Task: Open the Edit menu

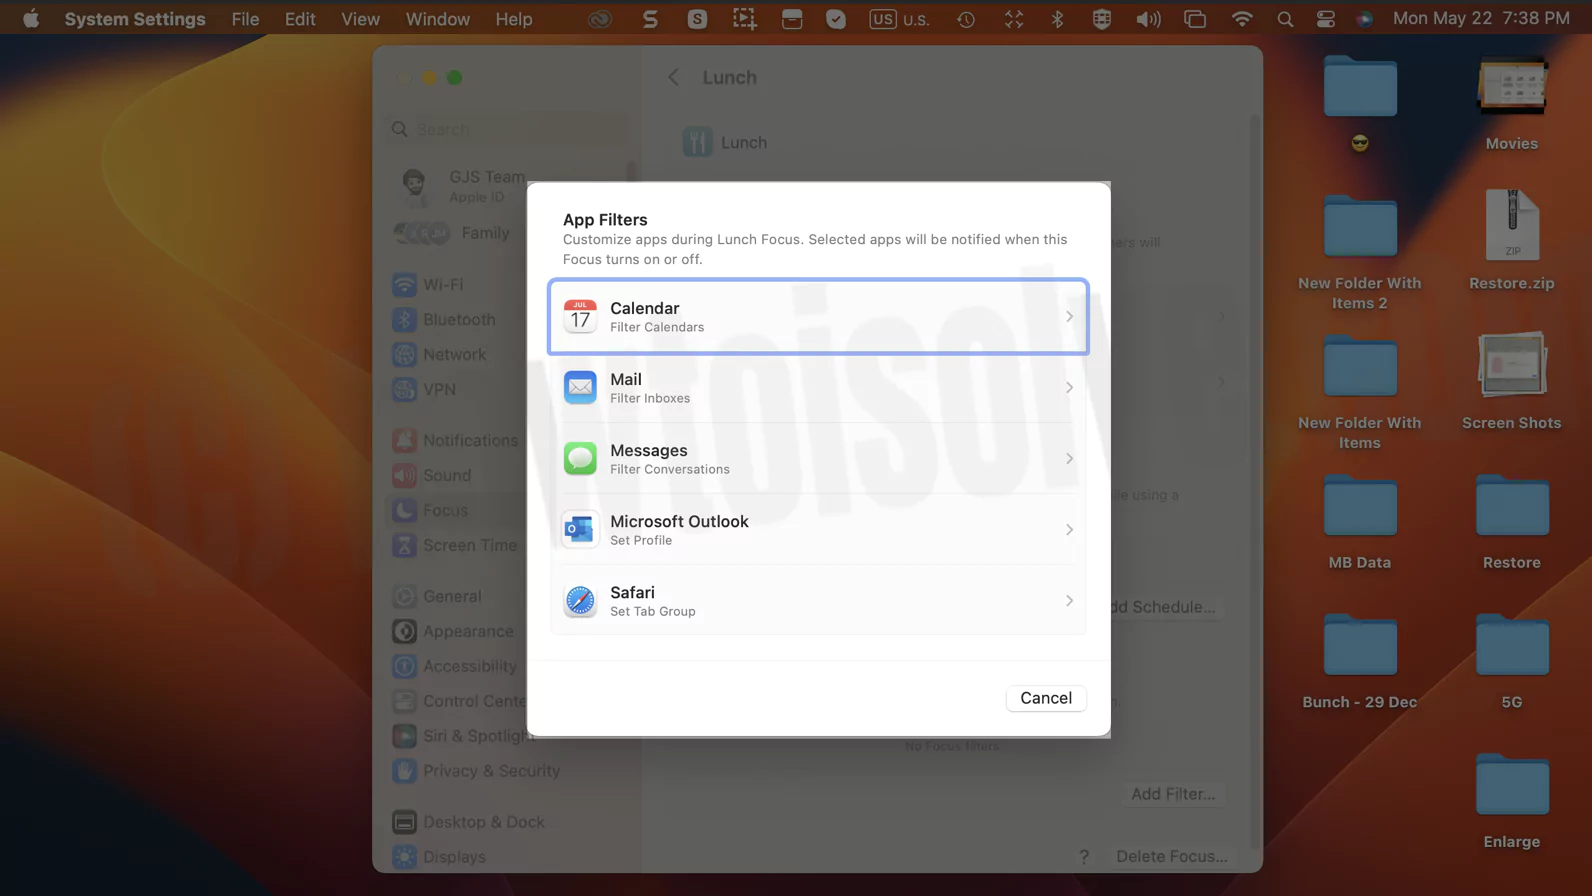Action: coord(300,18)
